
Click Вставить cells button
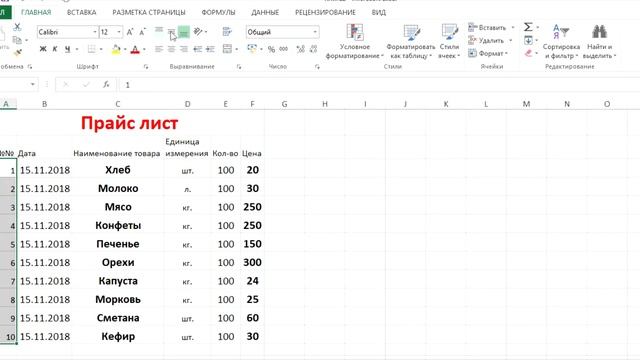pyautogui.click(x=487, y=28)
